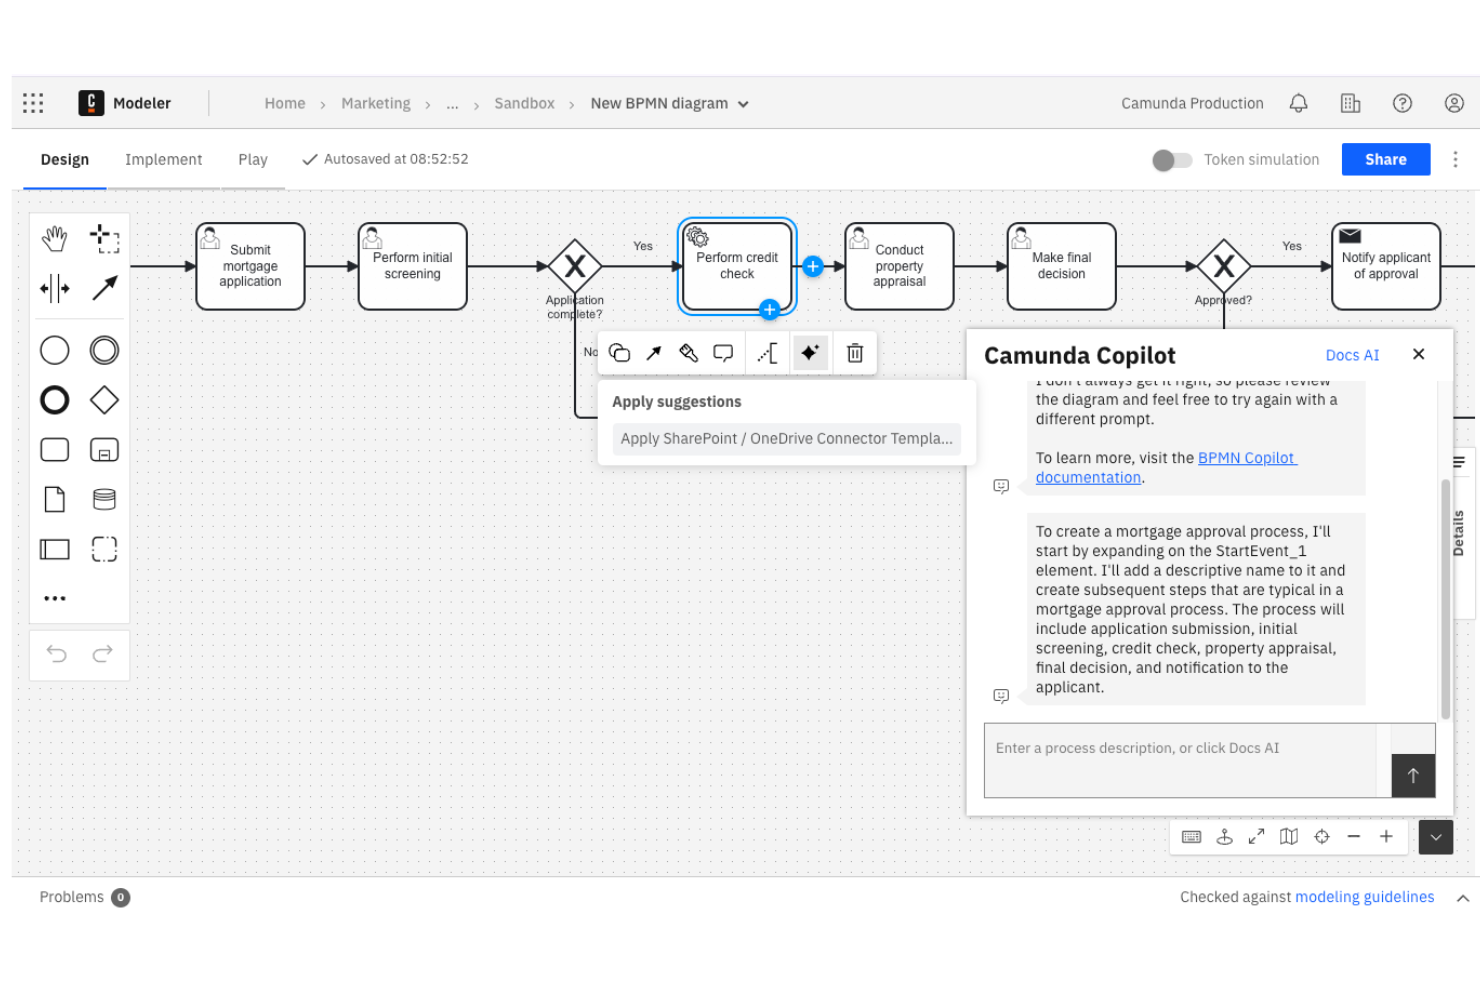Open the kebab menu beside Share
The width and height of the screenshot is (1480, 987).
pyautogui.click(x=1455, y=160)
